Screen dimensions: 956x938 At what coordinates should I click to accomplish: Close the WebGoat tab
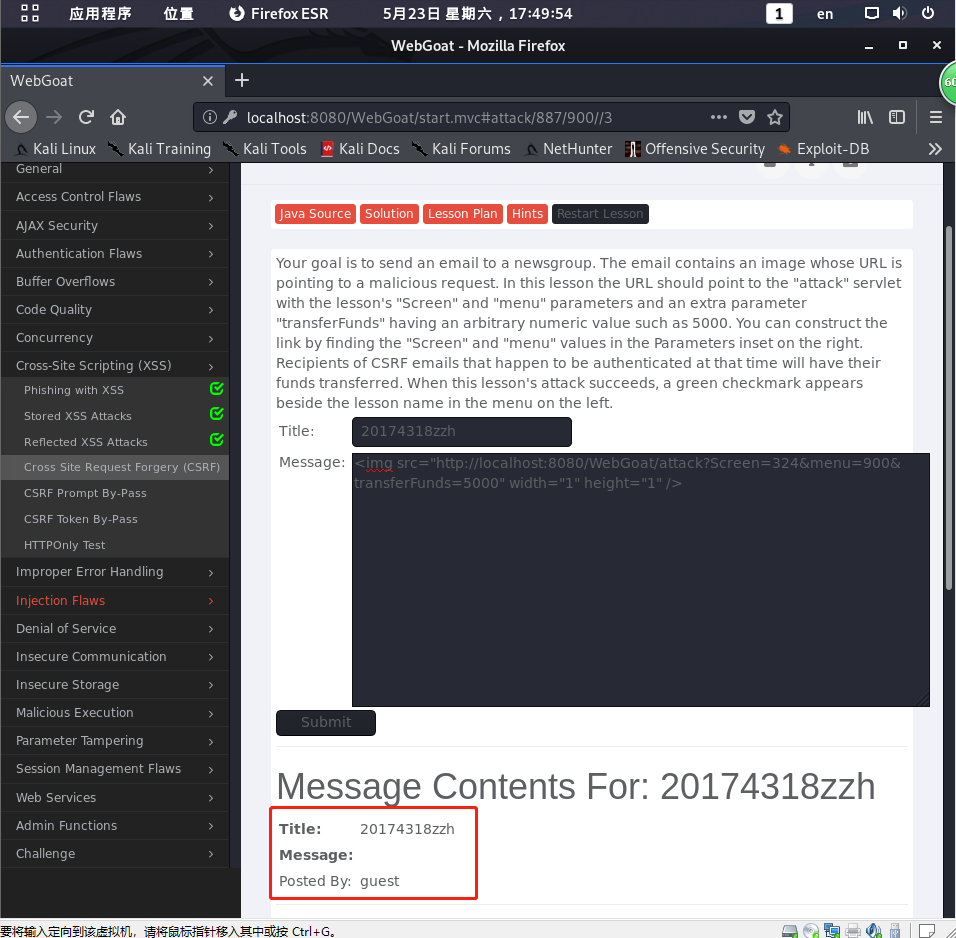[208, 81]
